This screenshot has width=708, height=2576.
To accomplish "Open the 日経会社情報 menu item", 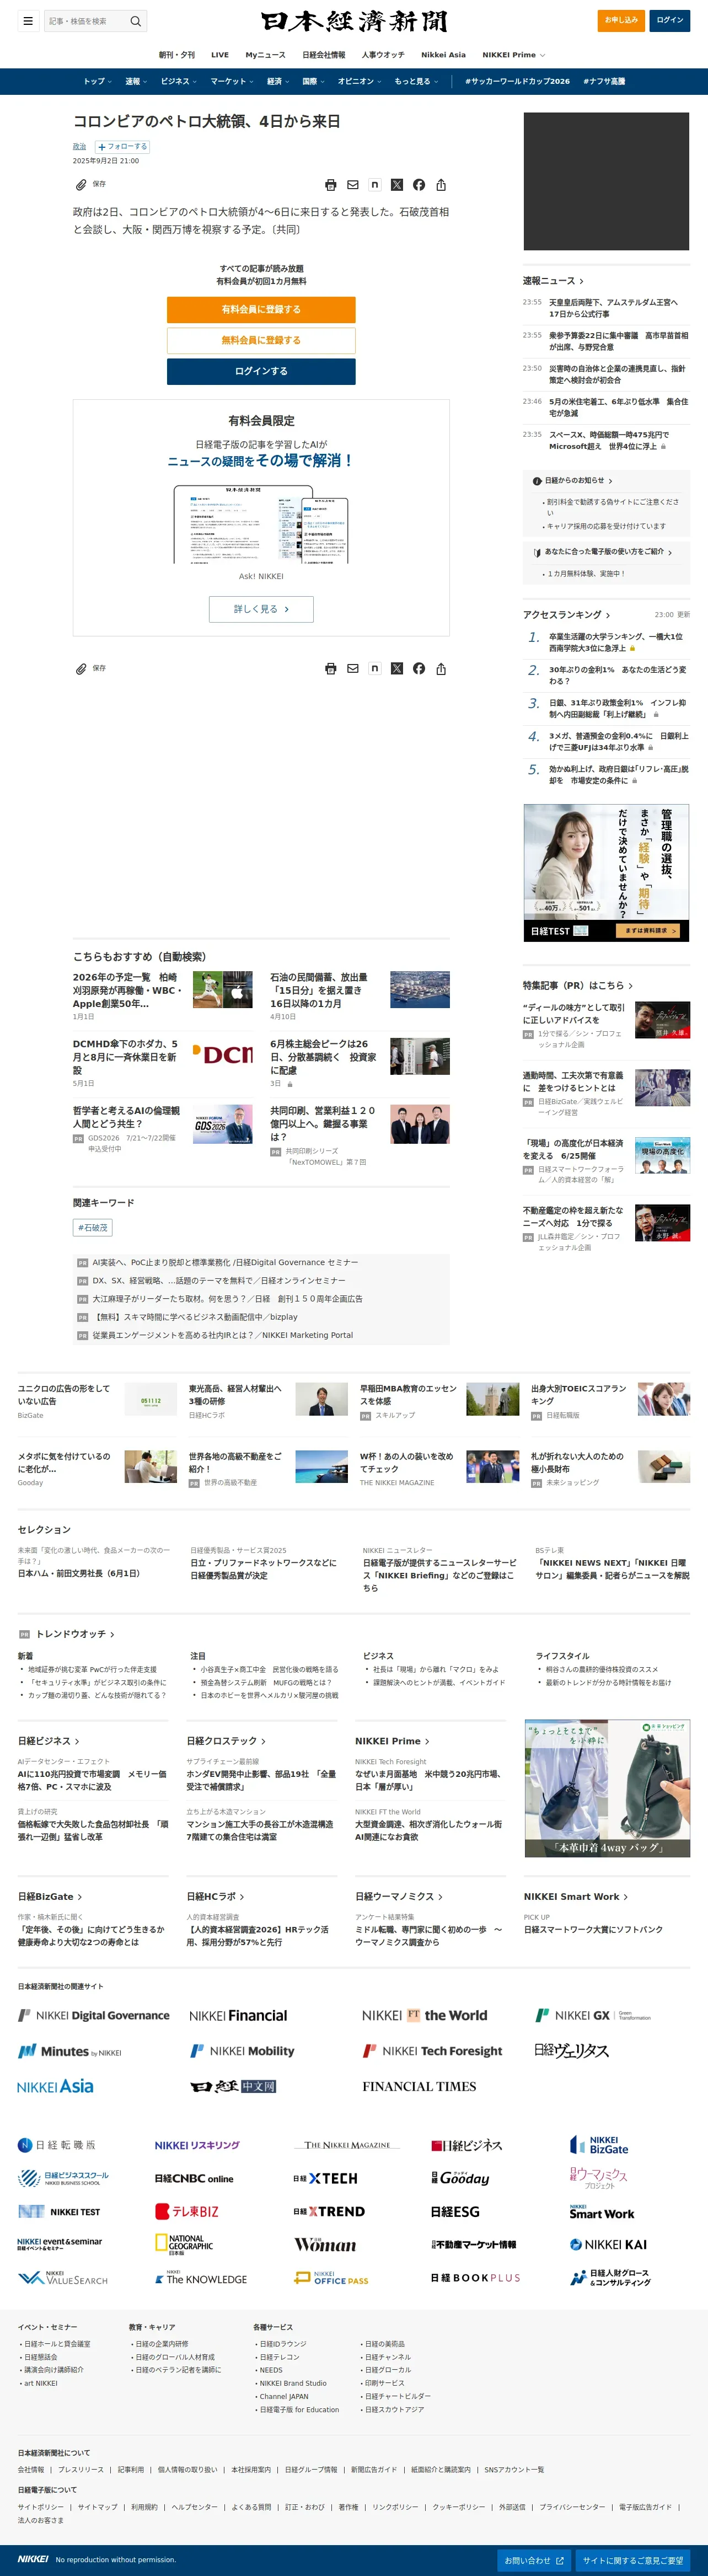I will [323, 55].
